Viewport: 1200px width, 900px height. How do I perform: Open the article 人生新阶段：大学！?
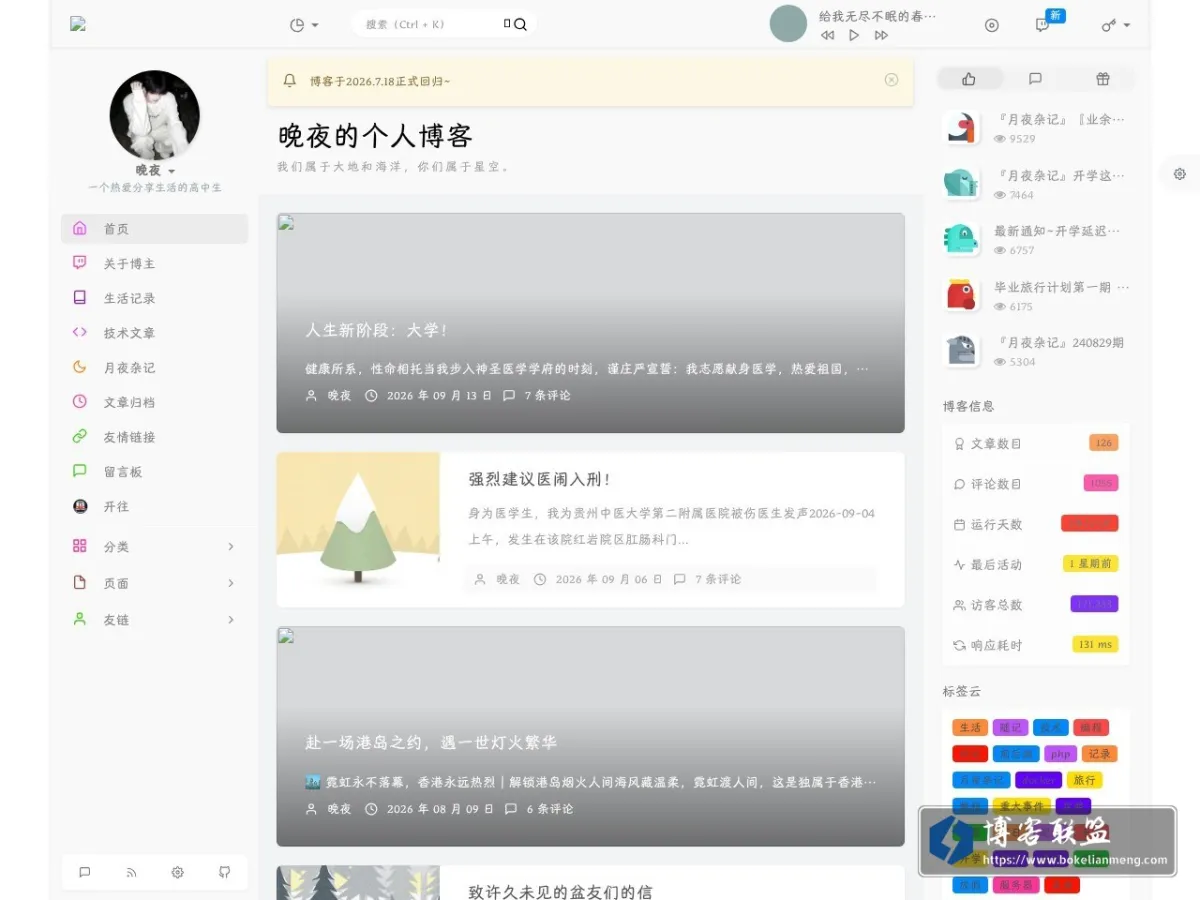[x=376, y=330]
